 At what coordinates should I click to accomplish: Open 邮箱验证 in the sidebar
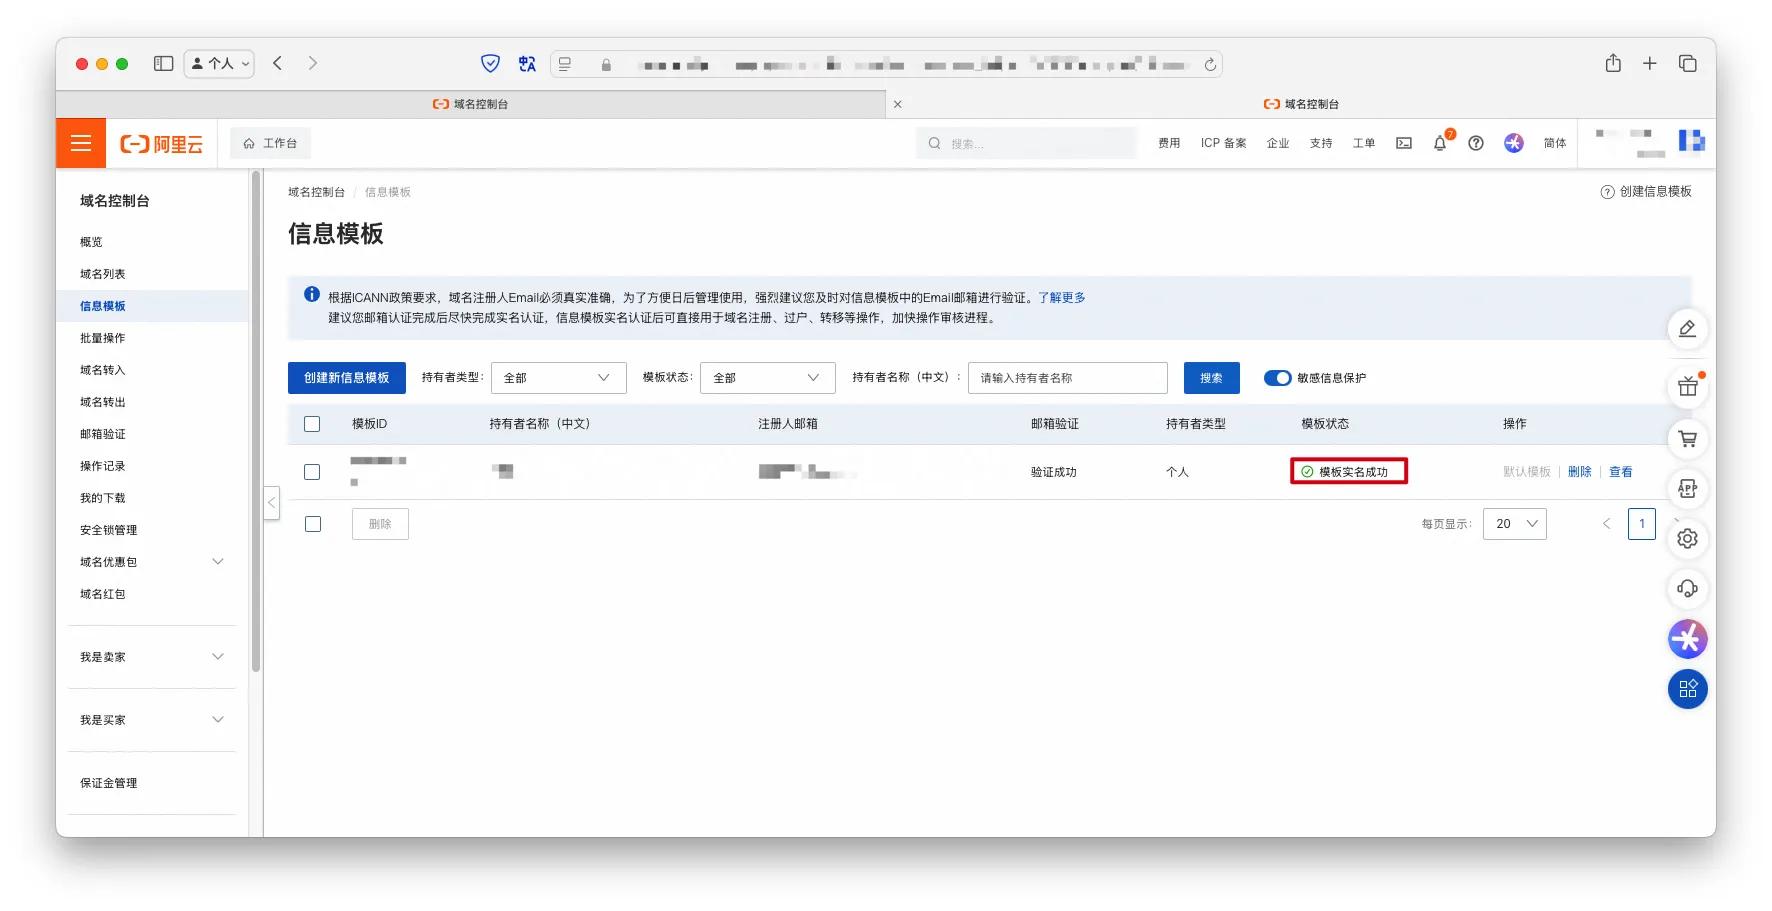click(x=103, y=434)
